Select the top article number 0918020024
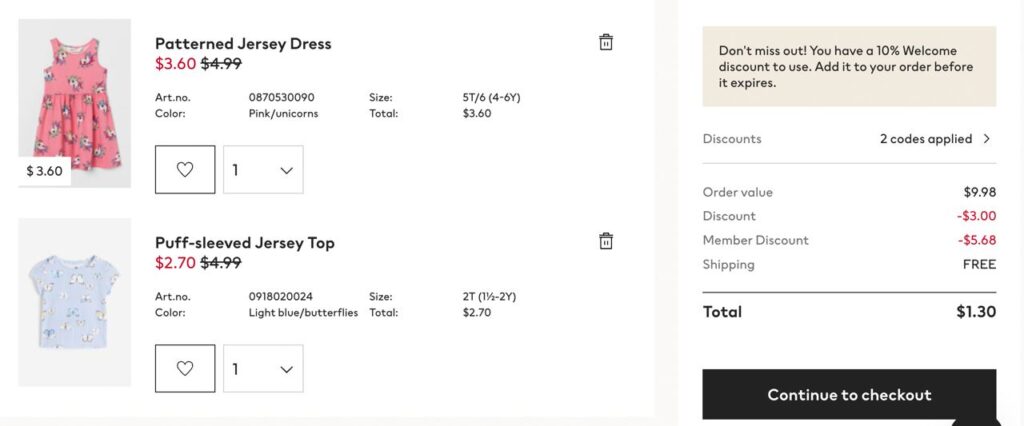1024x426 pixels. pyautogui.click(x=281, y=297)
